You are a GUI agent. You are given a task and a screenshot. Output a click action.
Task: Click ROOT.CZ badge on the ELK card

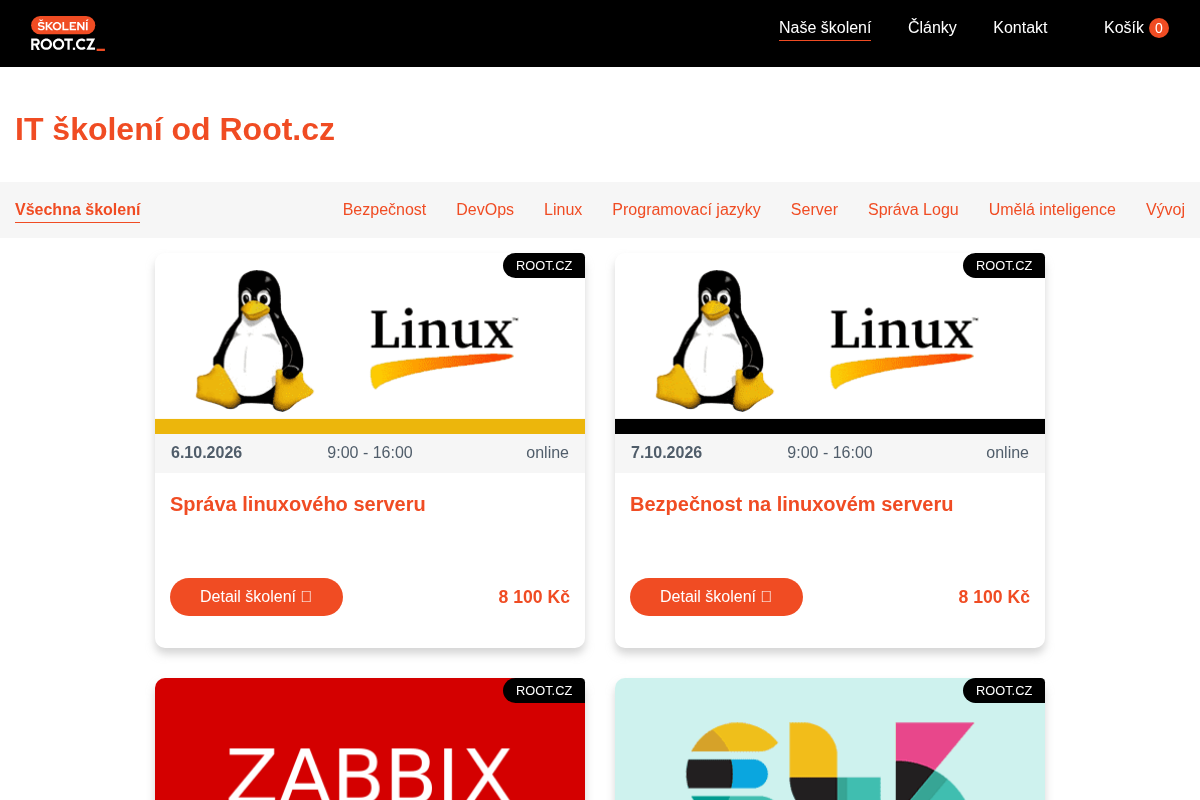[x=1004, y=690]
